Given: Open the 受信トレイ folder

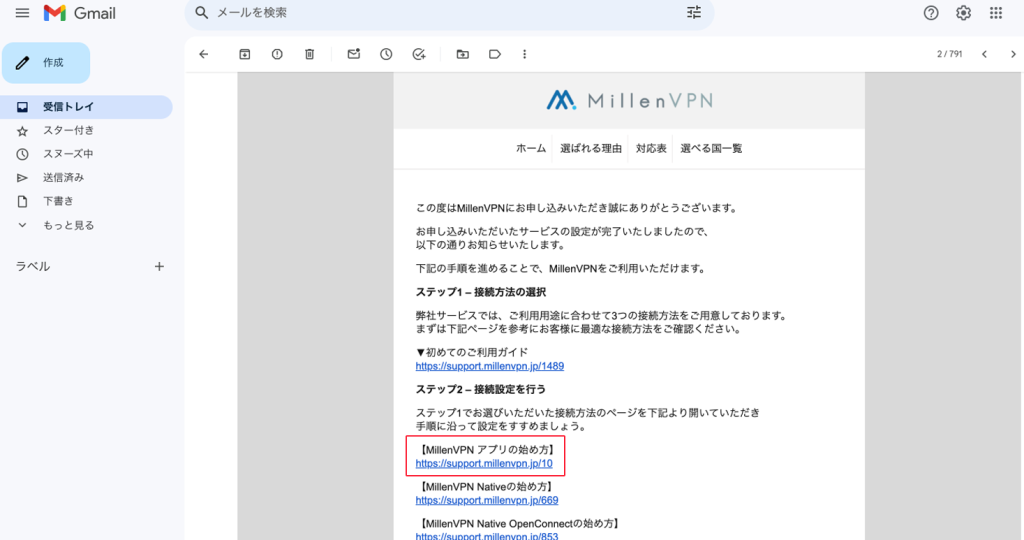Looking at the screenshot, I should coord(68,107).
